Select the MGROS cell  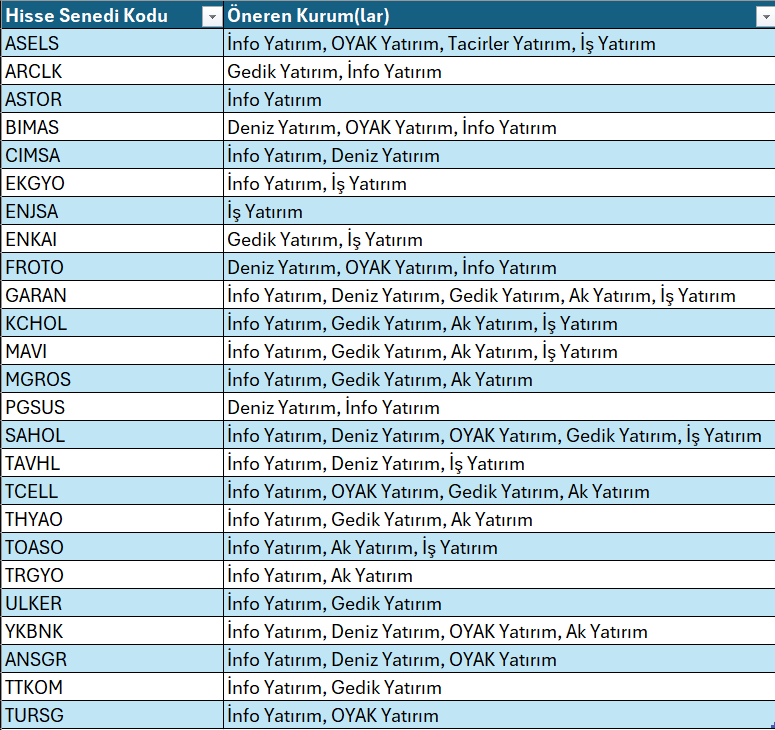pyautogui.click(x=112, y=379)
